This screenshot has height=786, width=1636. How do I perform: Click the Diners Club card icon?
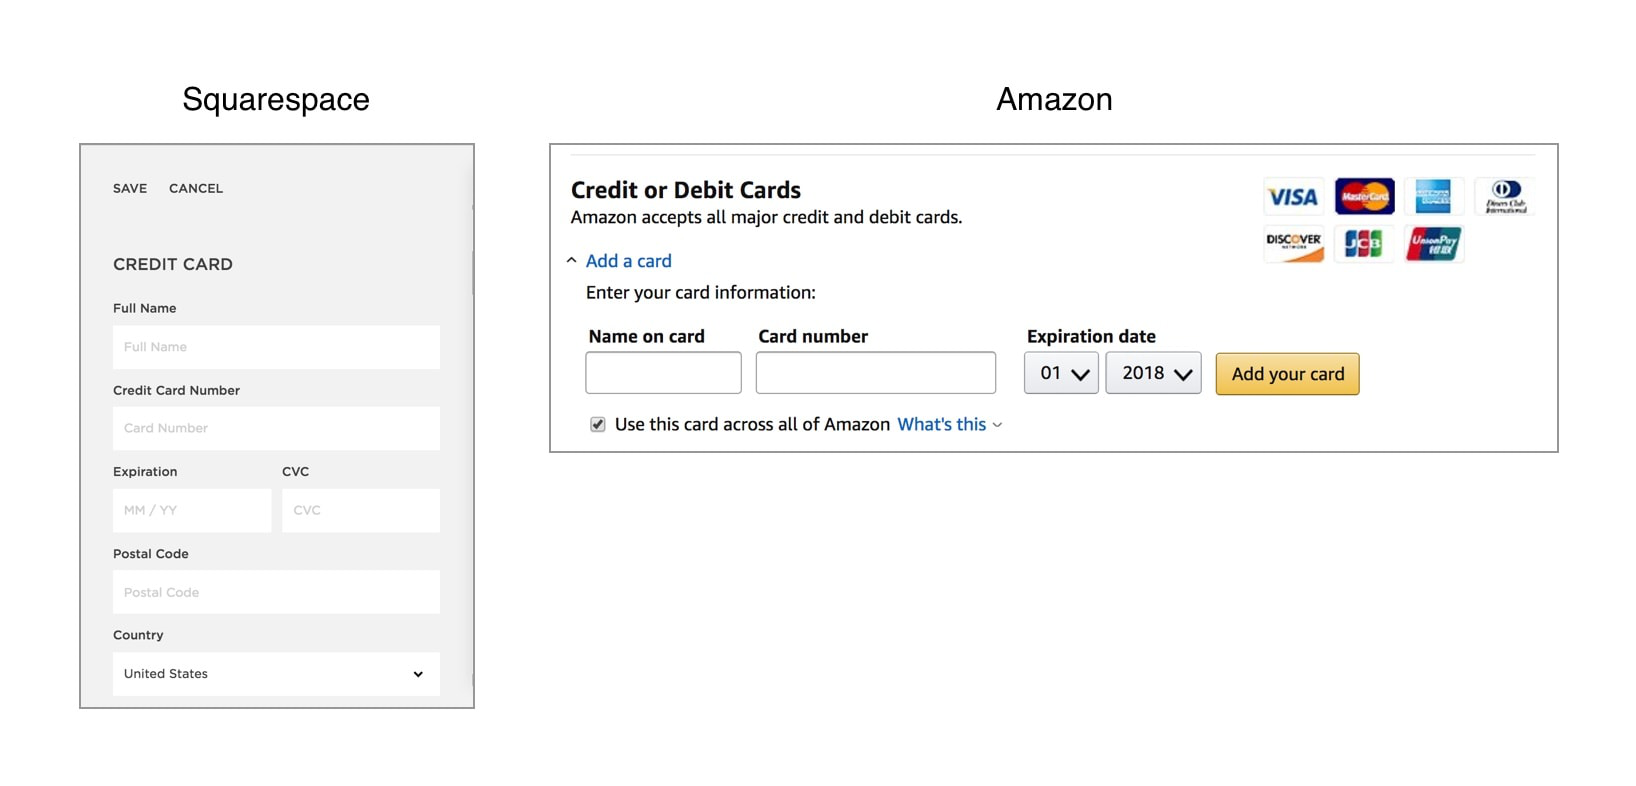pyautogui.click(x=1504, y=197)
